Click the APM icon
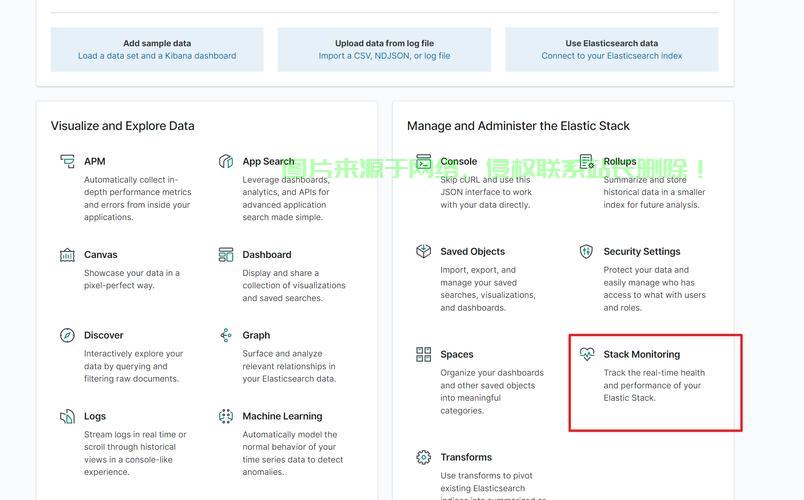 pyautogui.click(x=67, y=162)
